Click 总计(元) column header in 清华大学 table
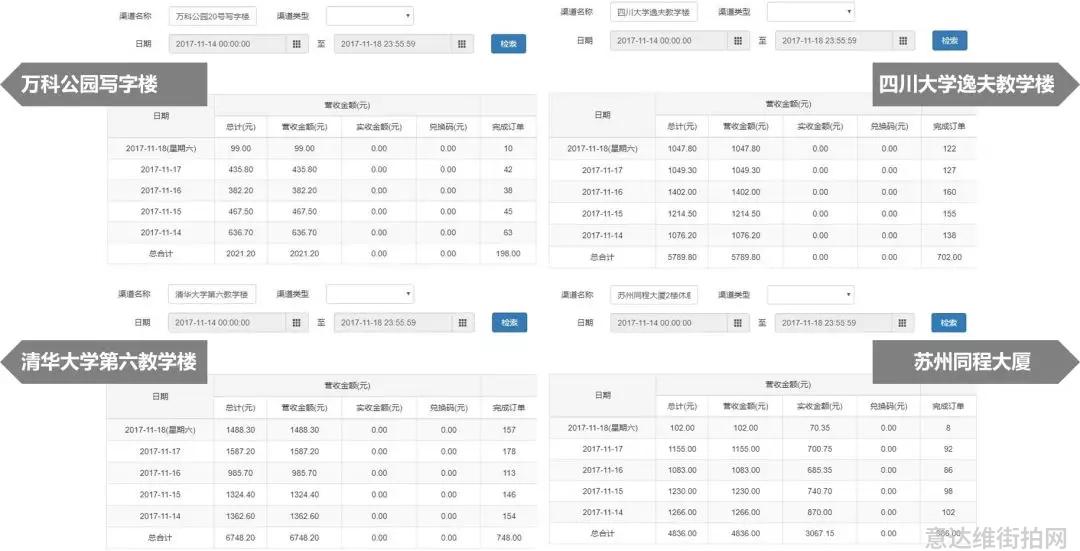Screen dimensions: 1080x551 240,408
